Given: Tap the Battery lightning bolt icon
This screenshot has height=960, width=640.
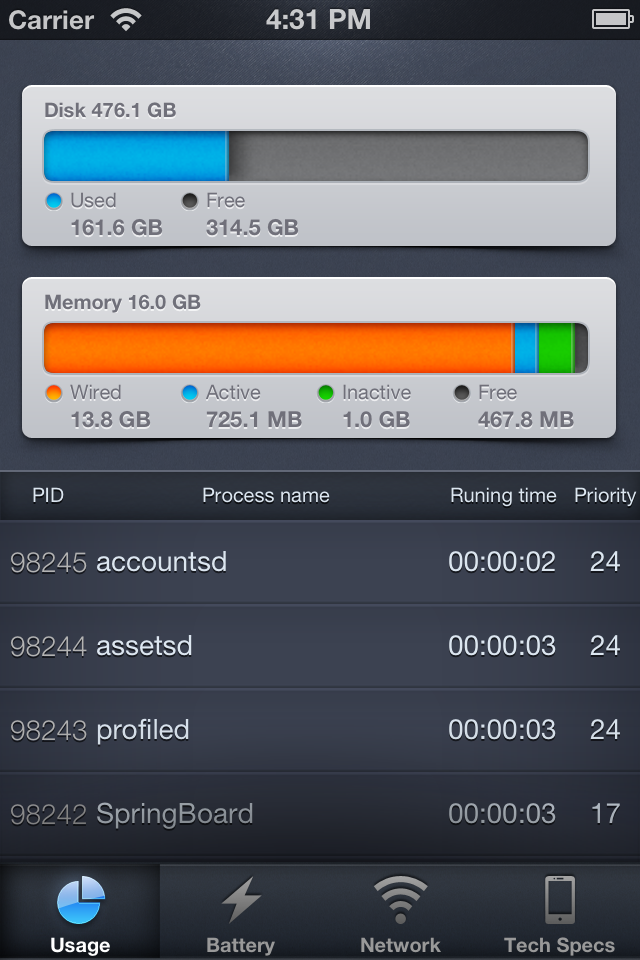Looking at the screenshot, I should click(240, 900).
